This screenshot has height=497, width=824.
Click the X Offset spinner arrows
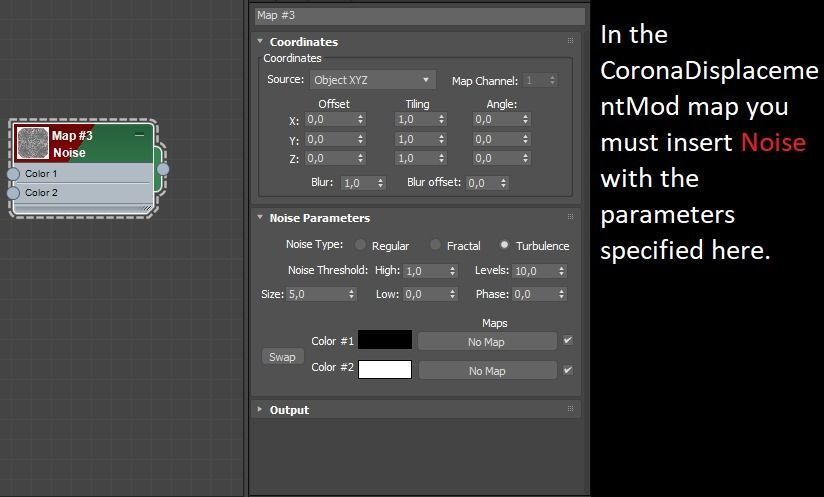[x=360, y=119]
